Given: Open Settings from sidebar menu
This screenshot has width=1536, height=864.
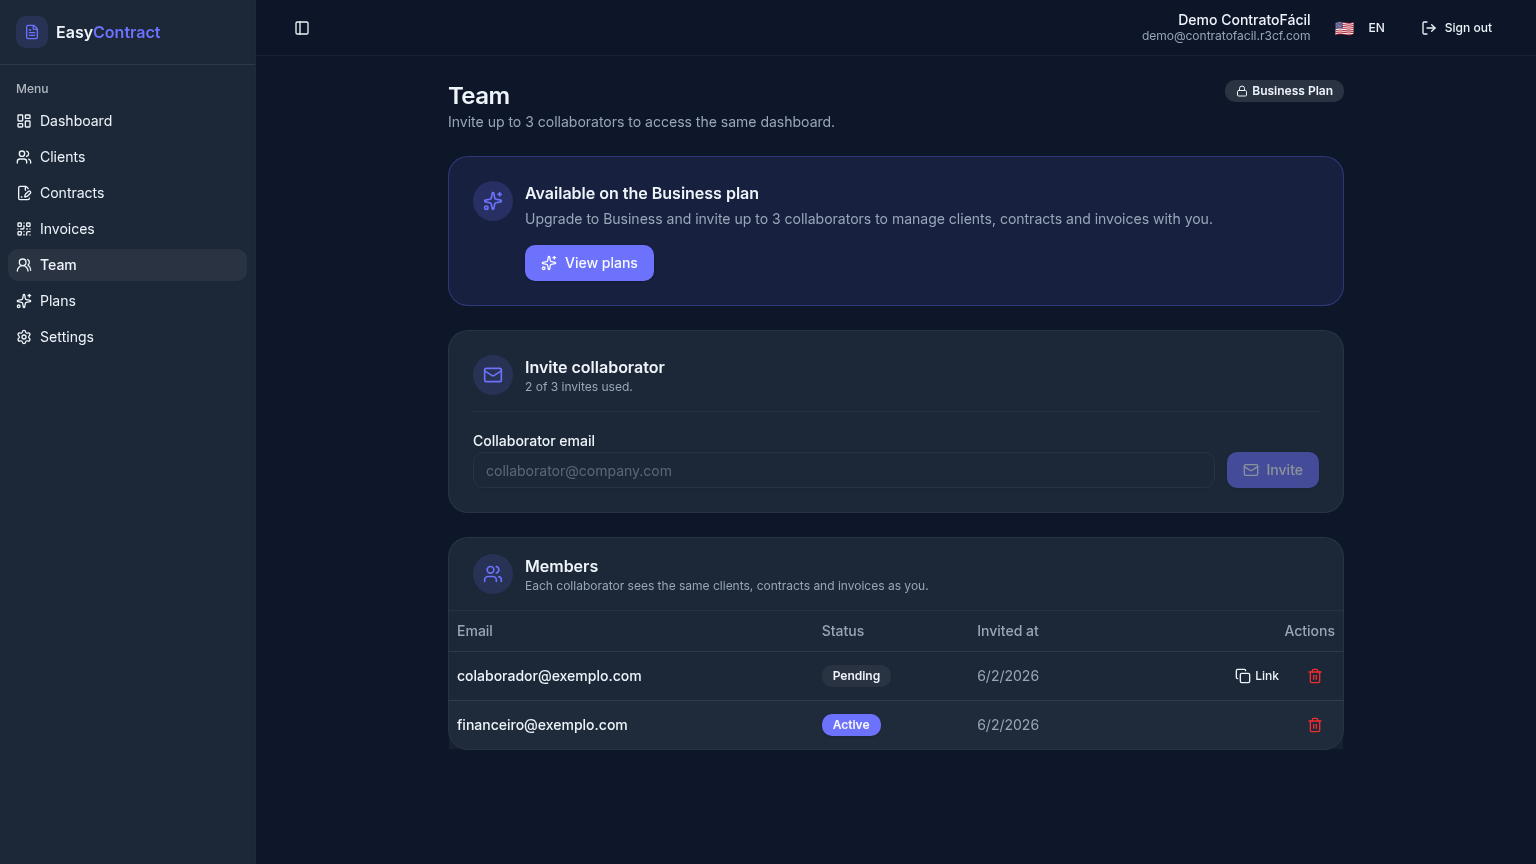Looking at the screenshot, I should pyautogui.click(x=127, y=337).
